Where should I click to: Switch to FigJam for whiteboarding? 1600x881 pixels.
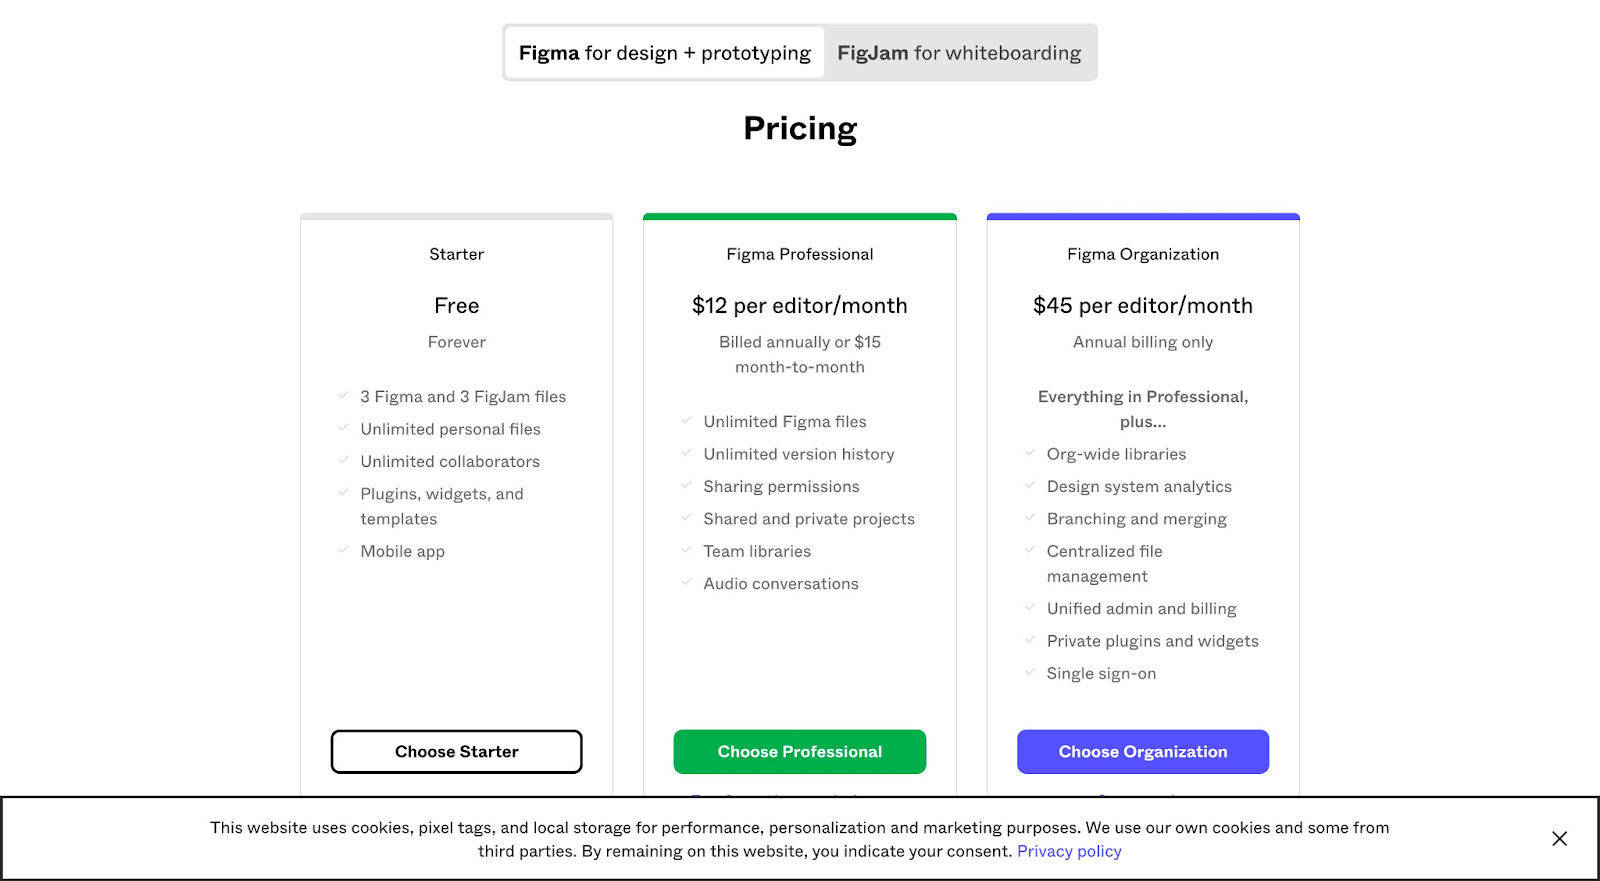click(959, 52)
